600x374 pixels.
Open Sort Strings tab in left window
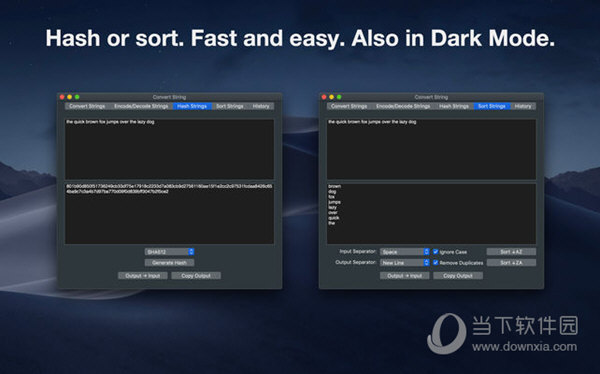pos(230,106)
